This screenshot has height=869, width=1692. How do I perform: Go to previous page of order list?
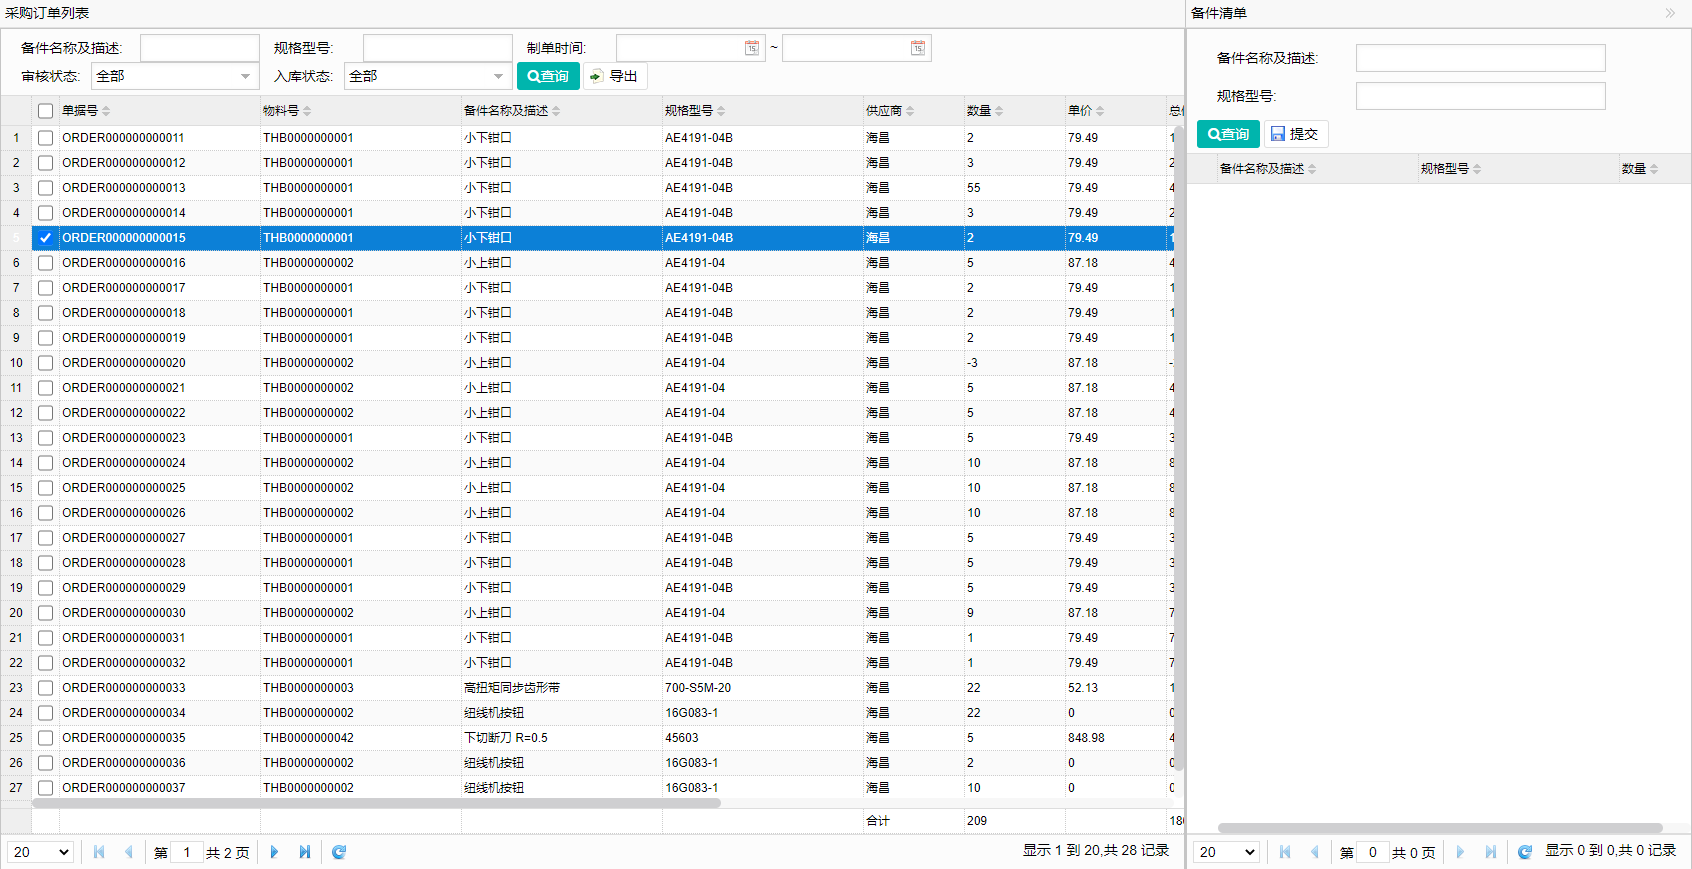coord(129,852)
